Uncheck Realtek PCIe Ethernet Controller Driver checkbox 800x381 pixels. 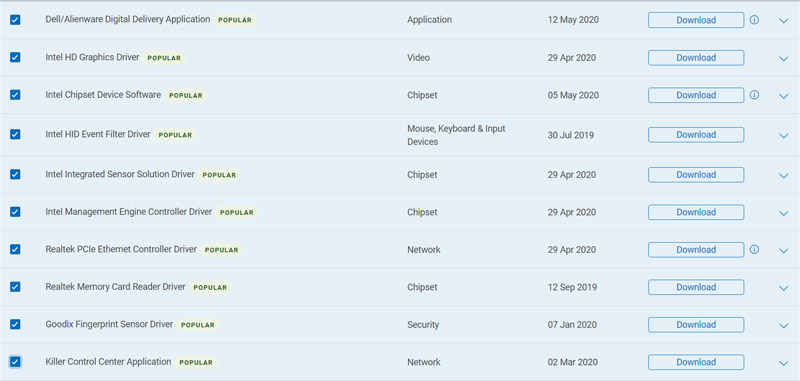(x=15, y=249)
